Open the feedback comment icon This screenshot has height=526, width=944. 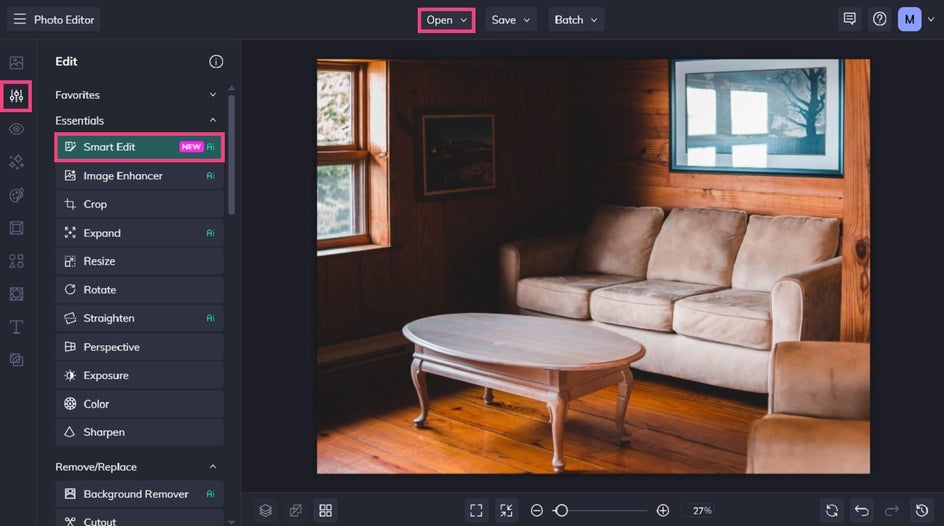point(849,19)
